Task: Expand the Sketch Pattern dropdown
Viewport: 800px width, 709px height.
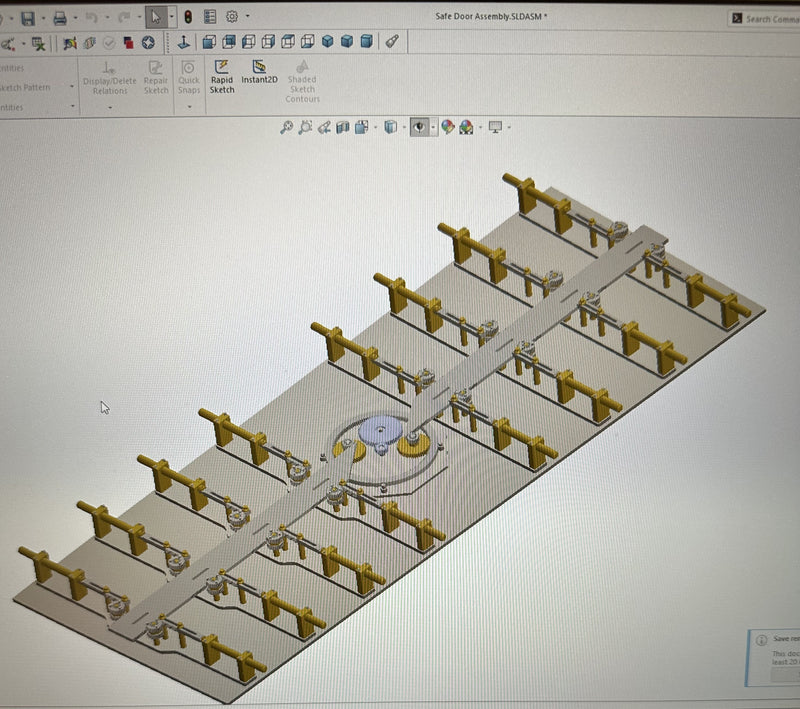Action: click(72, 85)
